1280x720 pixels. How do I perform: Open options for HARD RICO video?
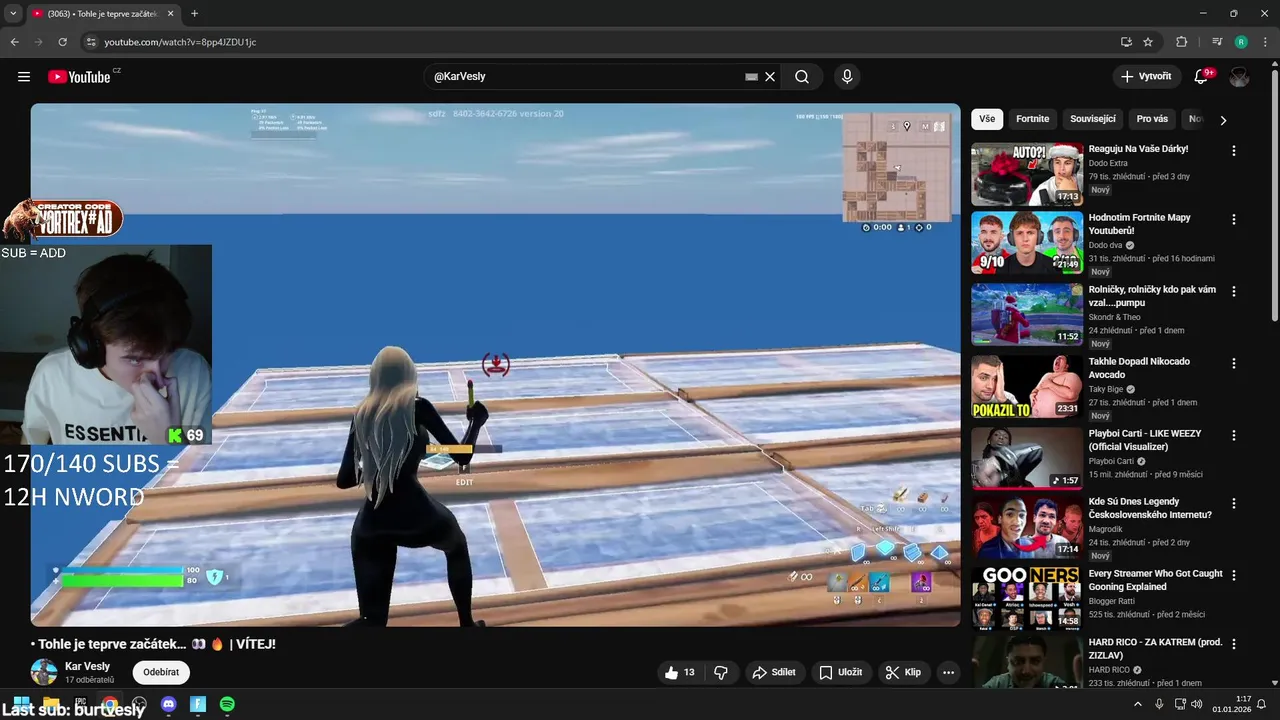pyautogui.click(x=1233, y=646)
